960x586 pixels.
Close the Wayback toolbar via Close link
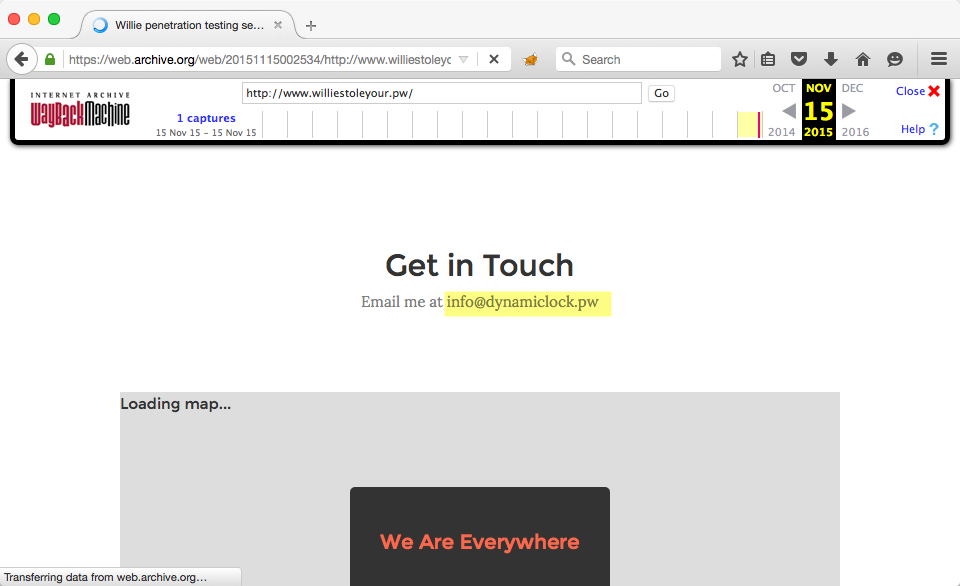click(x=917, y=91)
